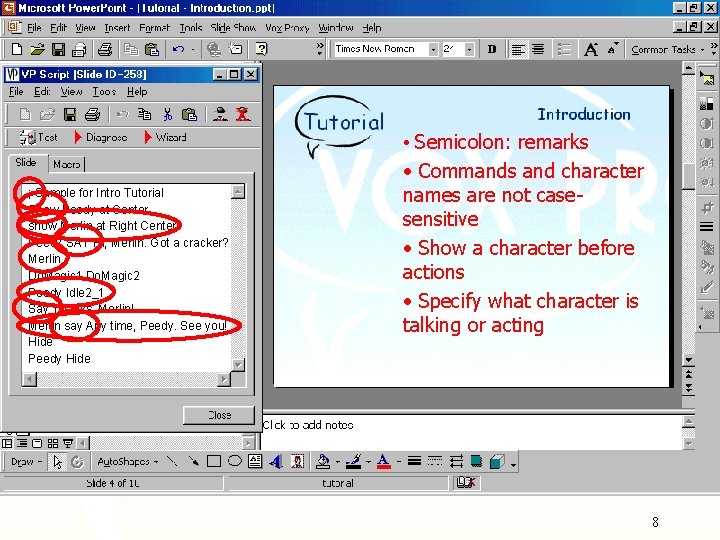
Task: Click the Font Color red A icon
Action: (x=383, y=461)
